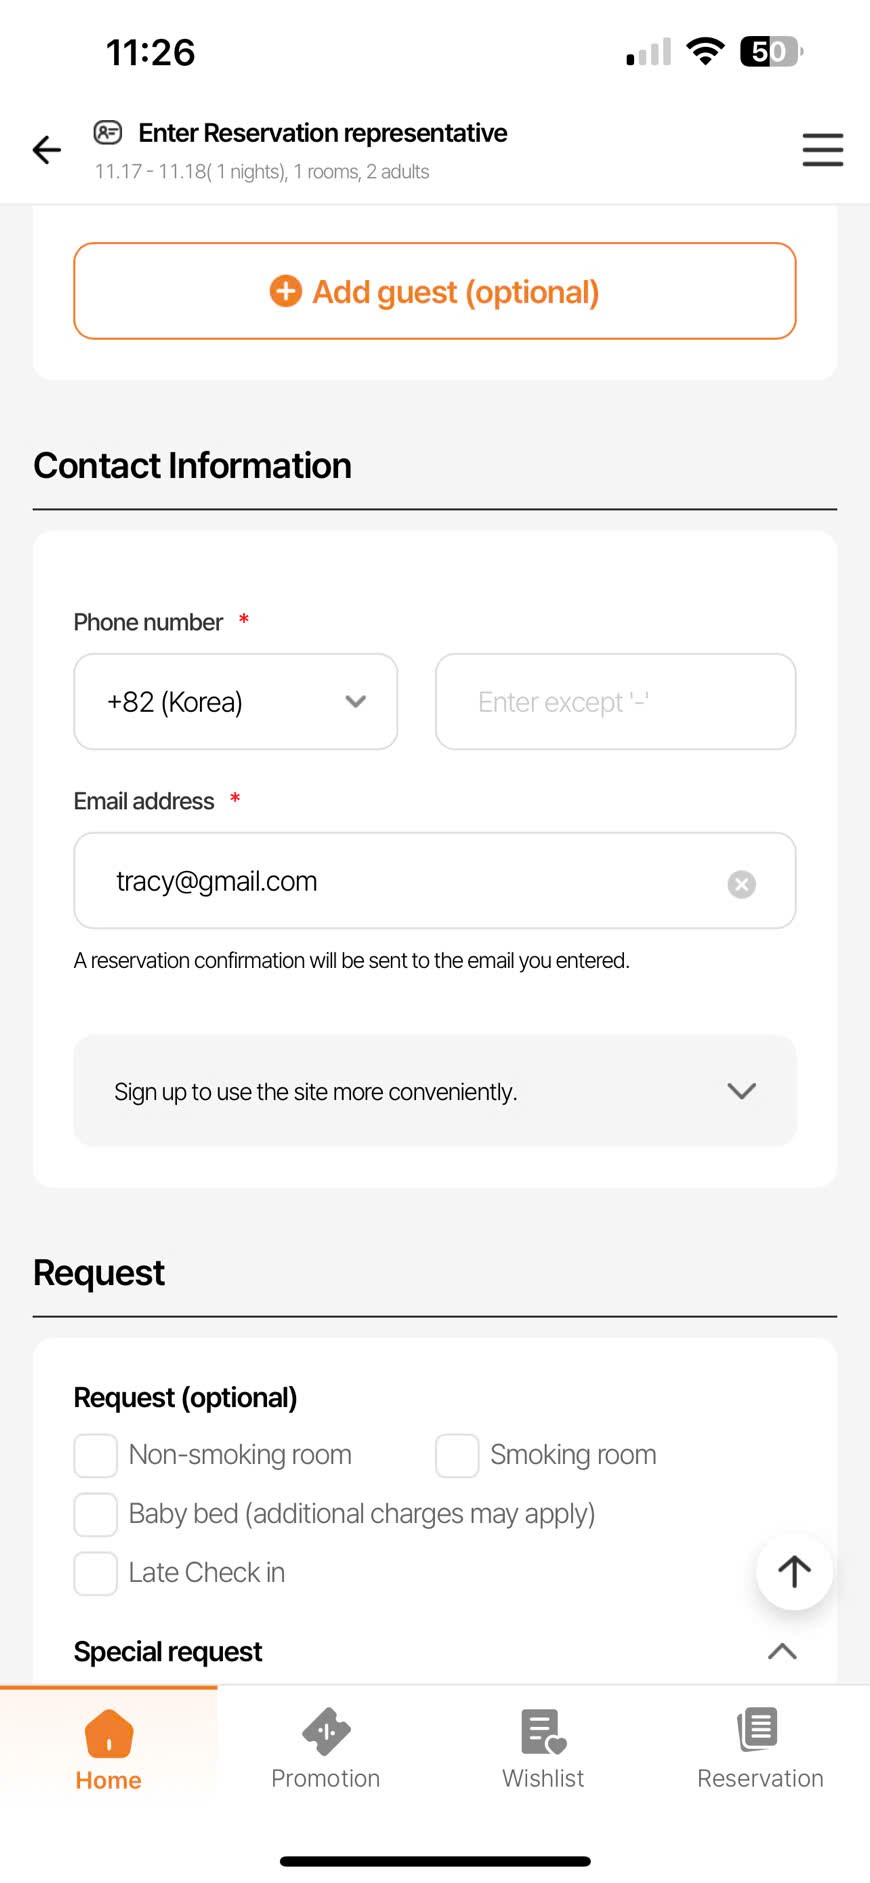Check the Non-smoking room box
Image resolution: width=870 pixels, height=1883 pixels.
(x=96, y=1455)
